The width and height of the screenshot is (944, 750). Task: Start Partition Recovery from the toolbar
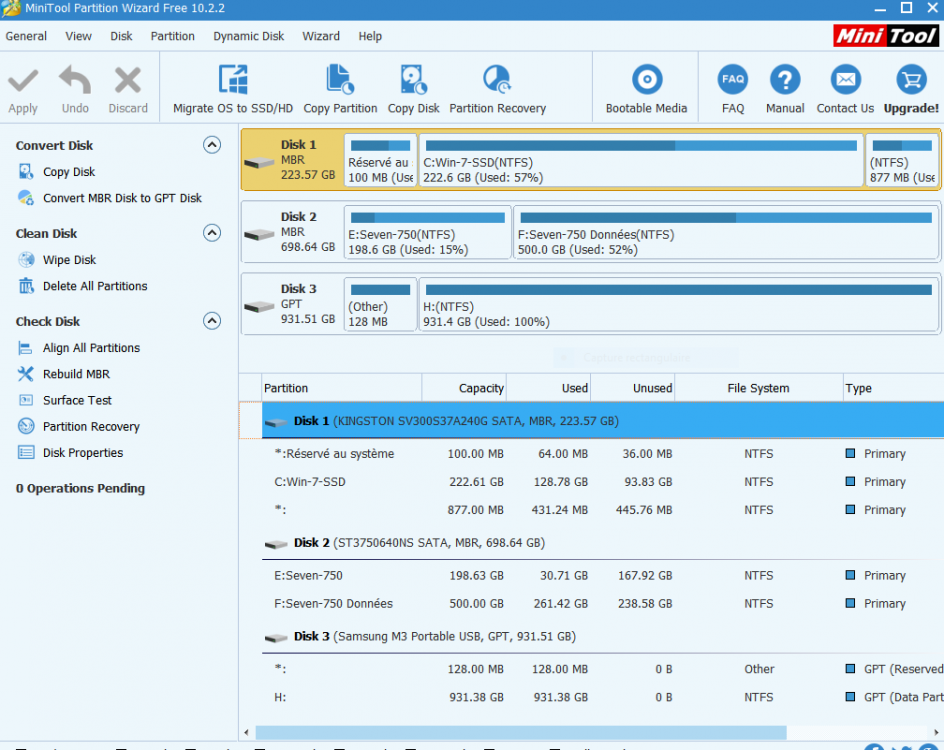click(x=497, y=80)
